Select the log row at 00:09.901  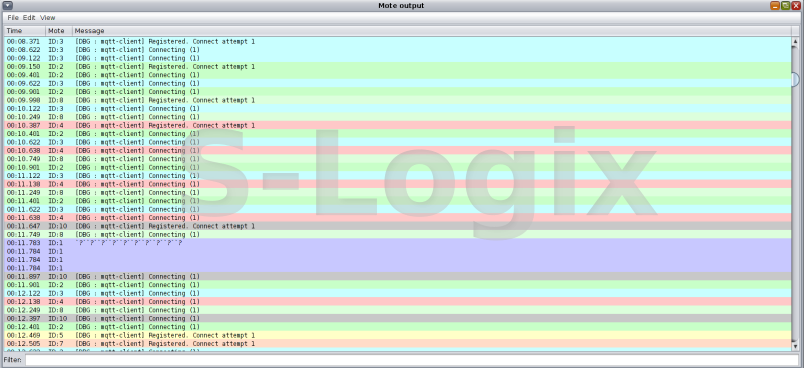tap(397, 91)
